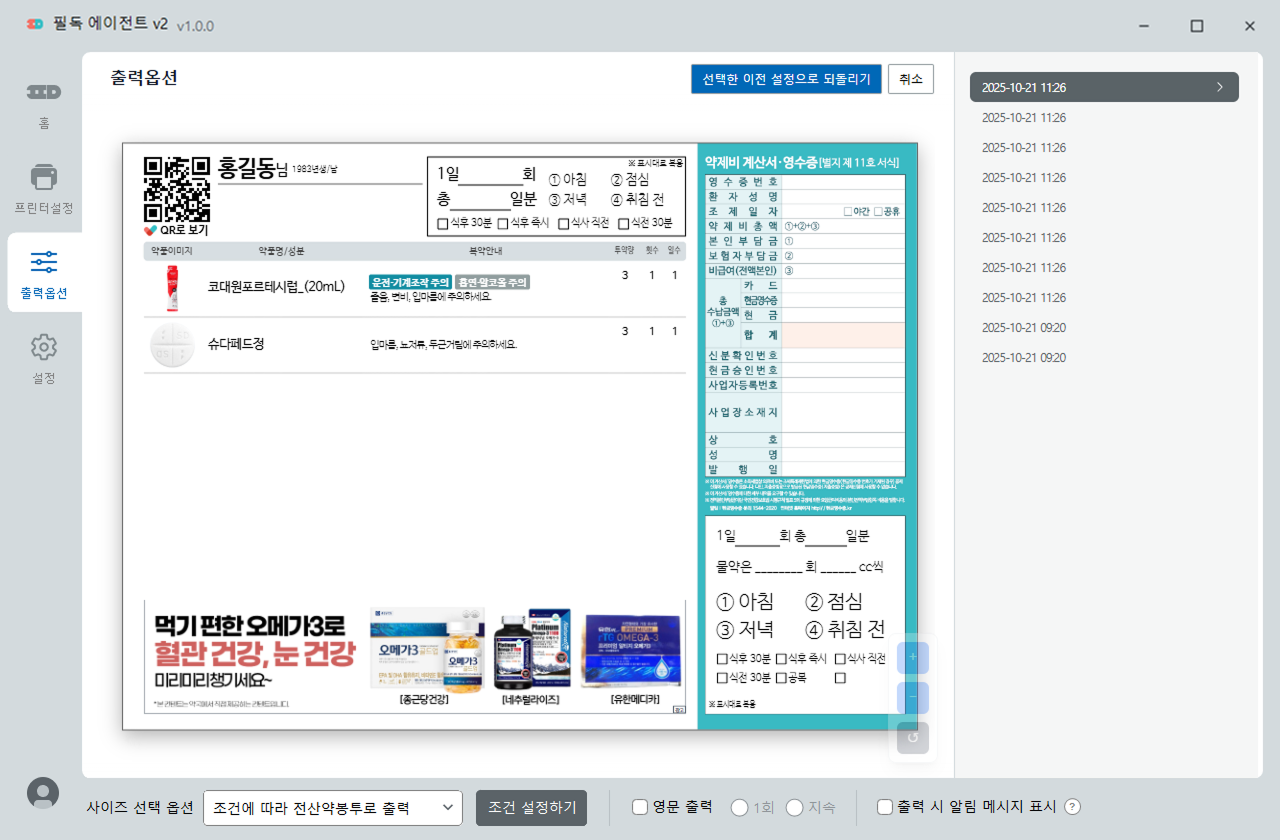Viewport: 1280px width, 840px height.
Task: Open the 설정 gear icon
Action: [x=43, y=348]
